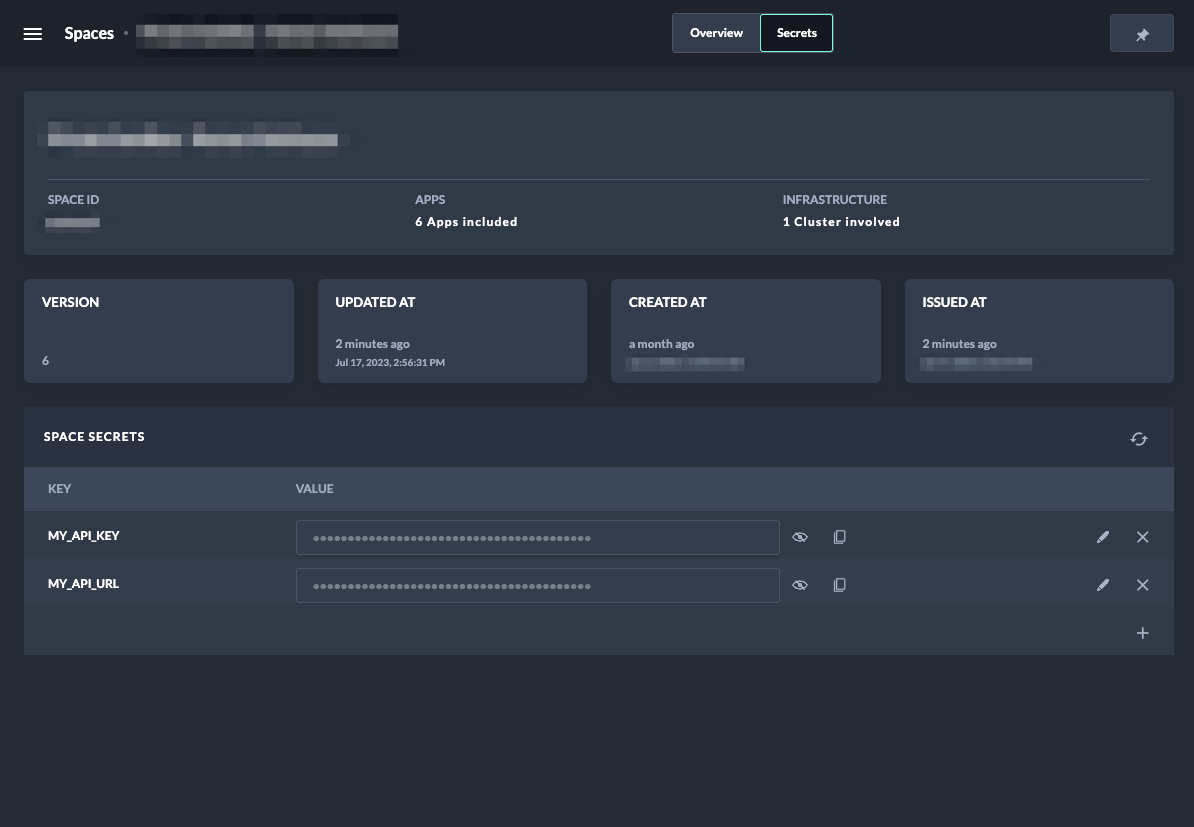The height and width of the screenshot is (827, 1194).
Task: Select the Secrets tab
Action: (x=796, y=33)
